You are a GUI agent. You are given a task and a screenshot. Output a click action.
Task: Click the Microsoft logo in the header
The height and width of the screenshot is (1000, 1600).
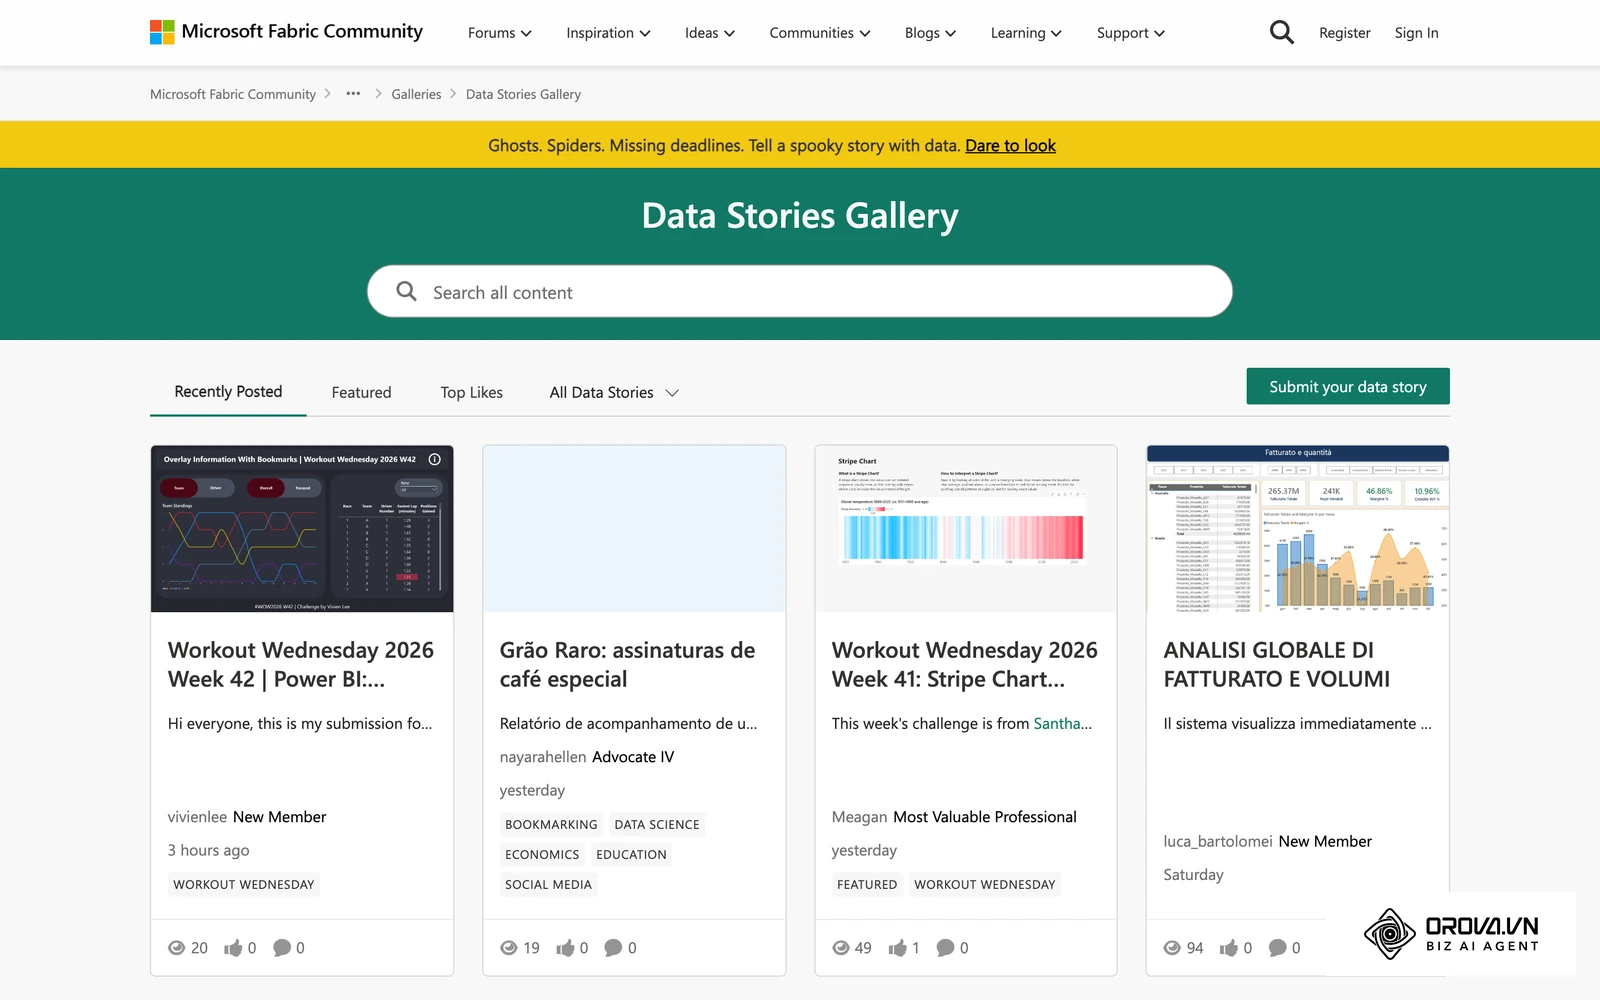coord(162,32)
